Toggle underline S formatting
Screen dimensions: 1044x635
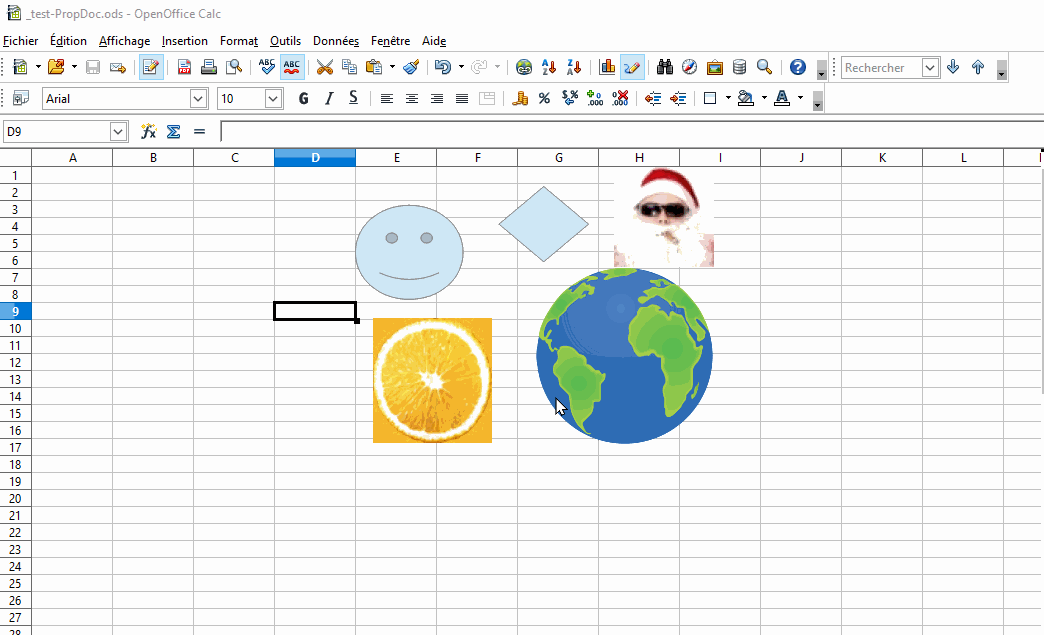[354, 99]
